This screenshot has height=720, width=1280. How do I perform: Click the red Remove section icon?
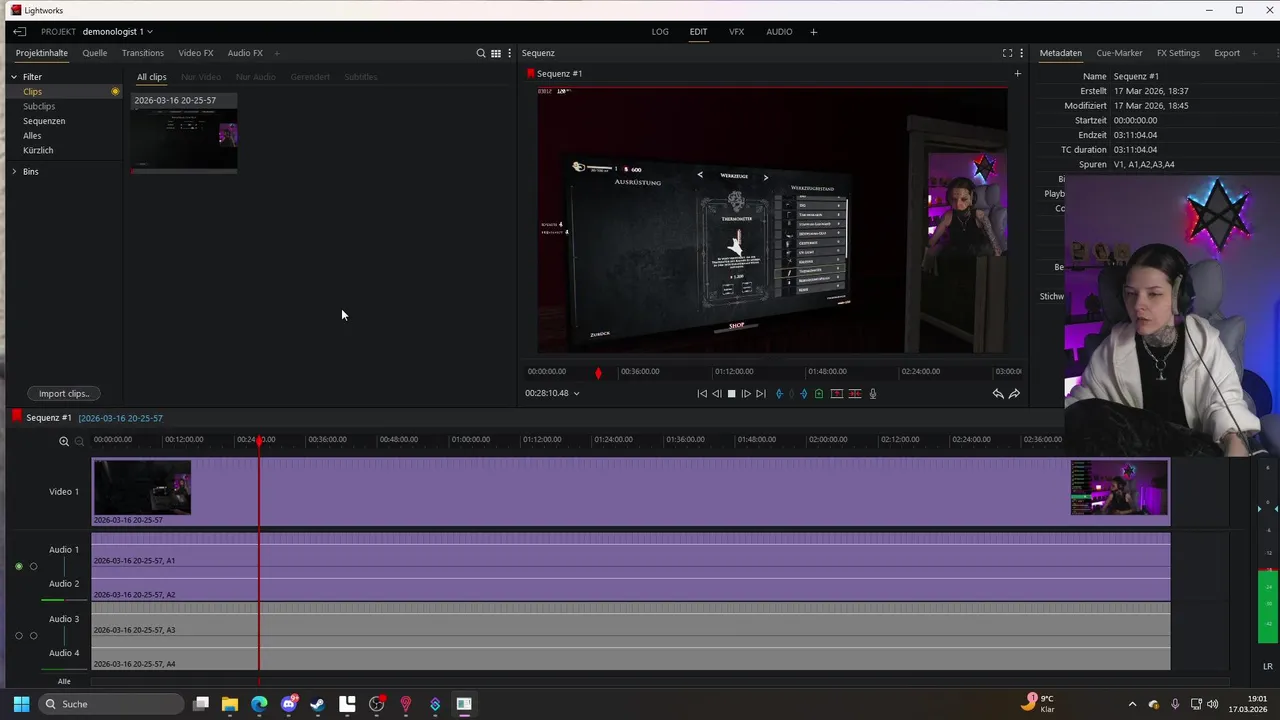click(x=837, y=394)
